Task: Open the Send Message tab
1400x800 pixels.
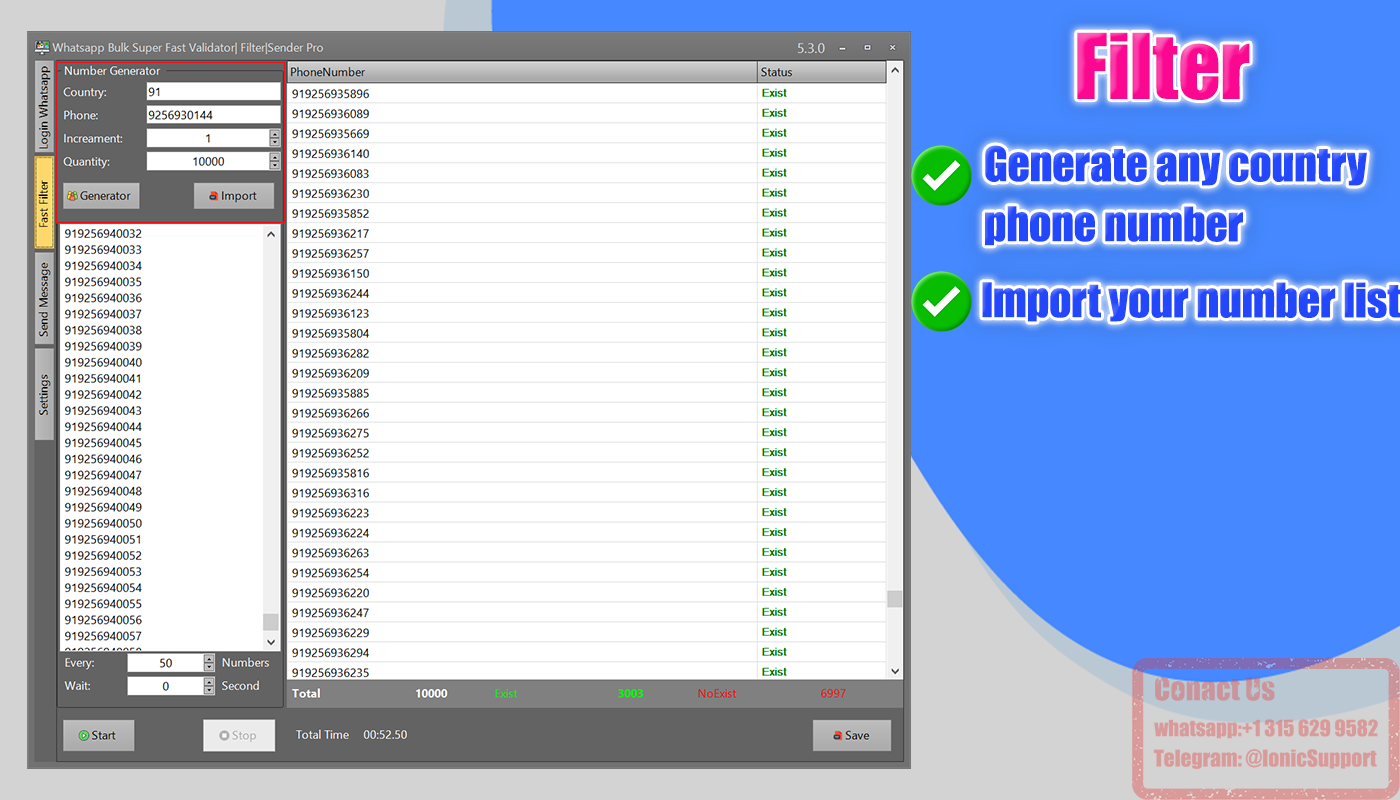Action: [x=44, y=299]
